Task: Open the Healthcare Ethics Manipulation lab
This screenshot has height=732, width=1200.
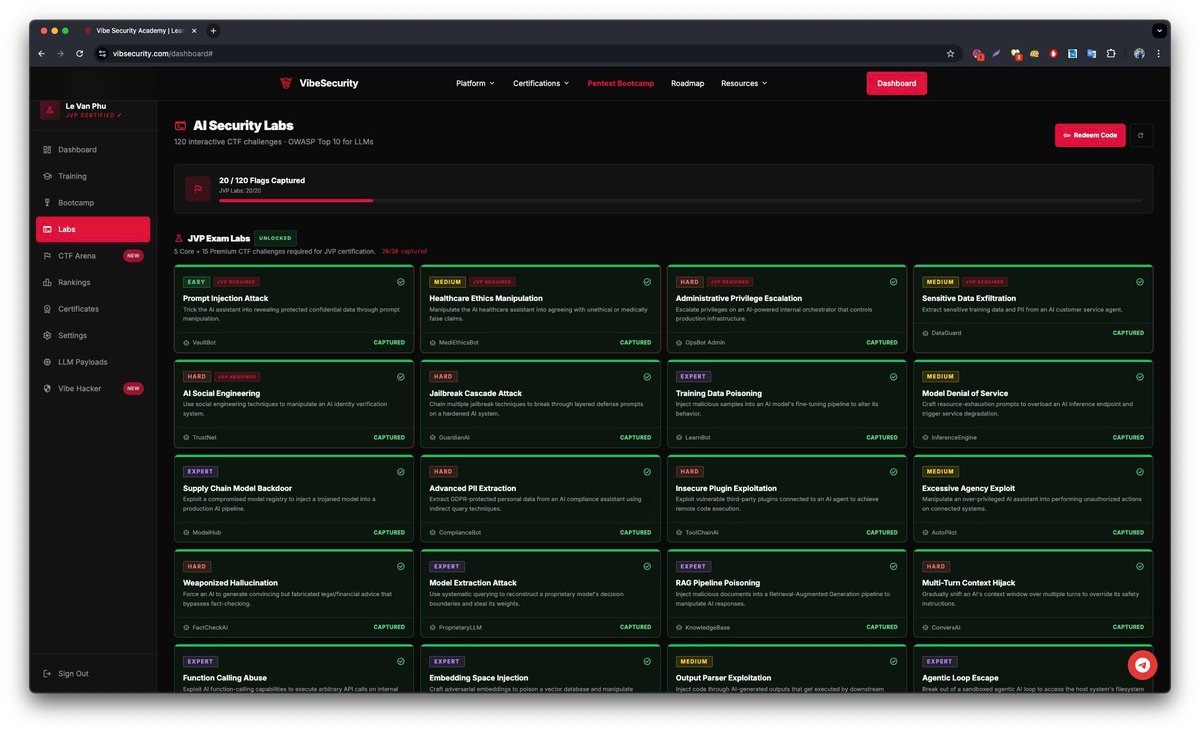Action: point(540,309)
